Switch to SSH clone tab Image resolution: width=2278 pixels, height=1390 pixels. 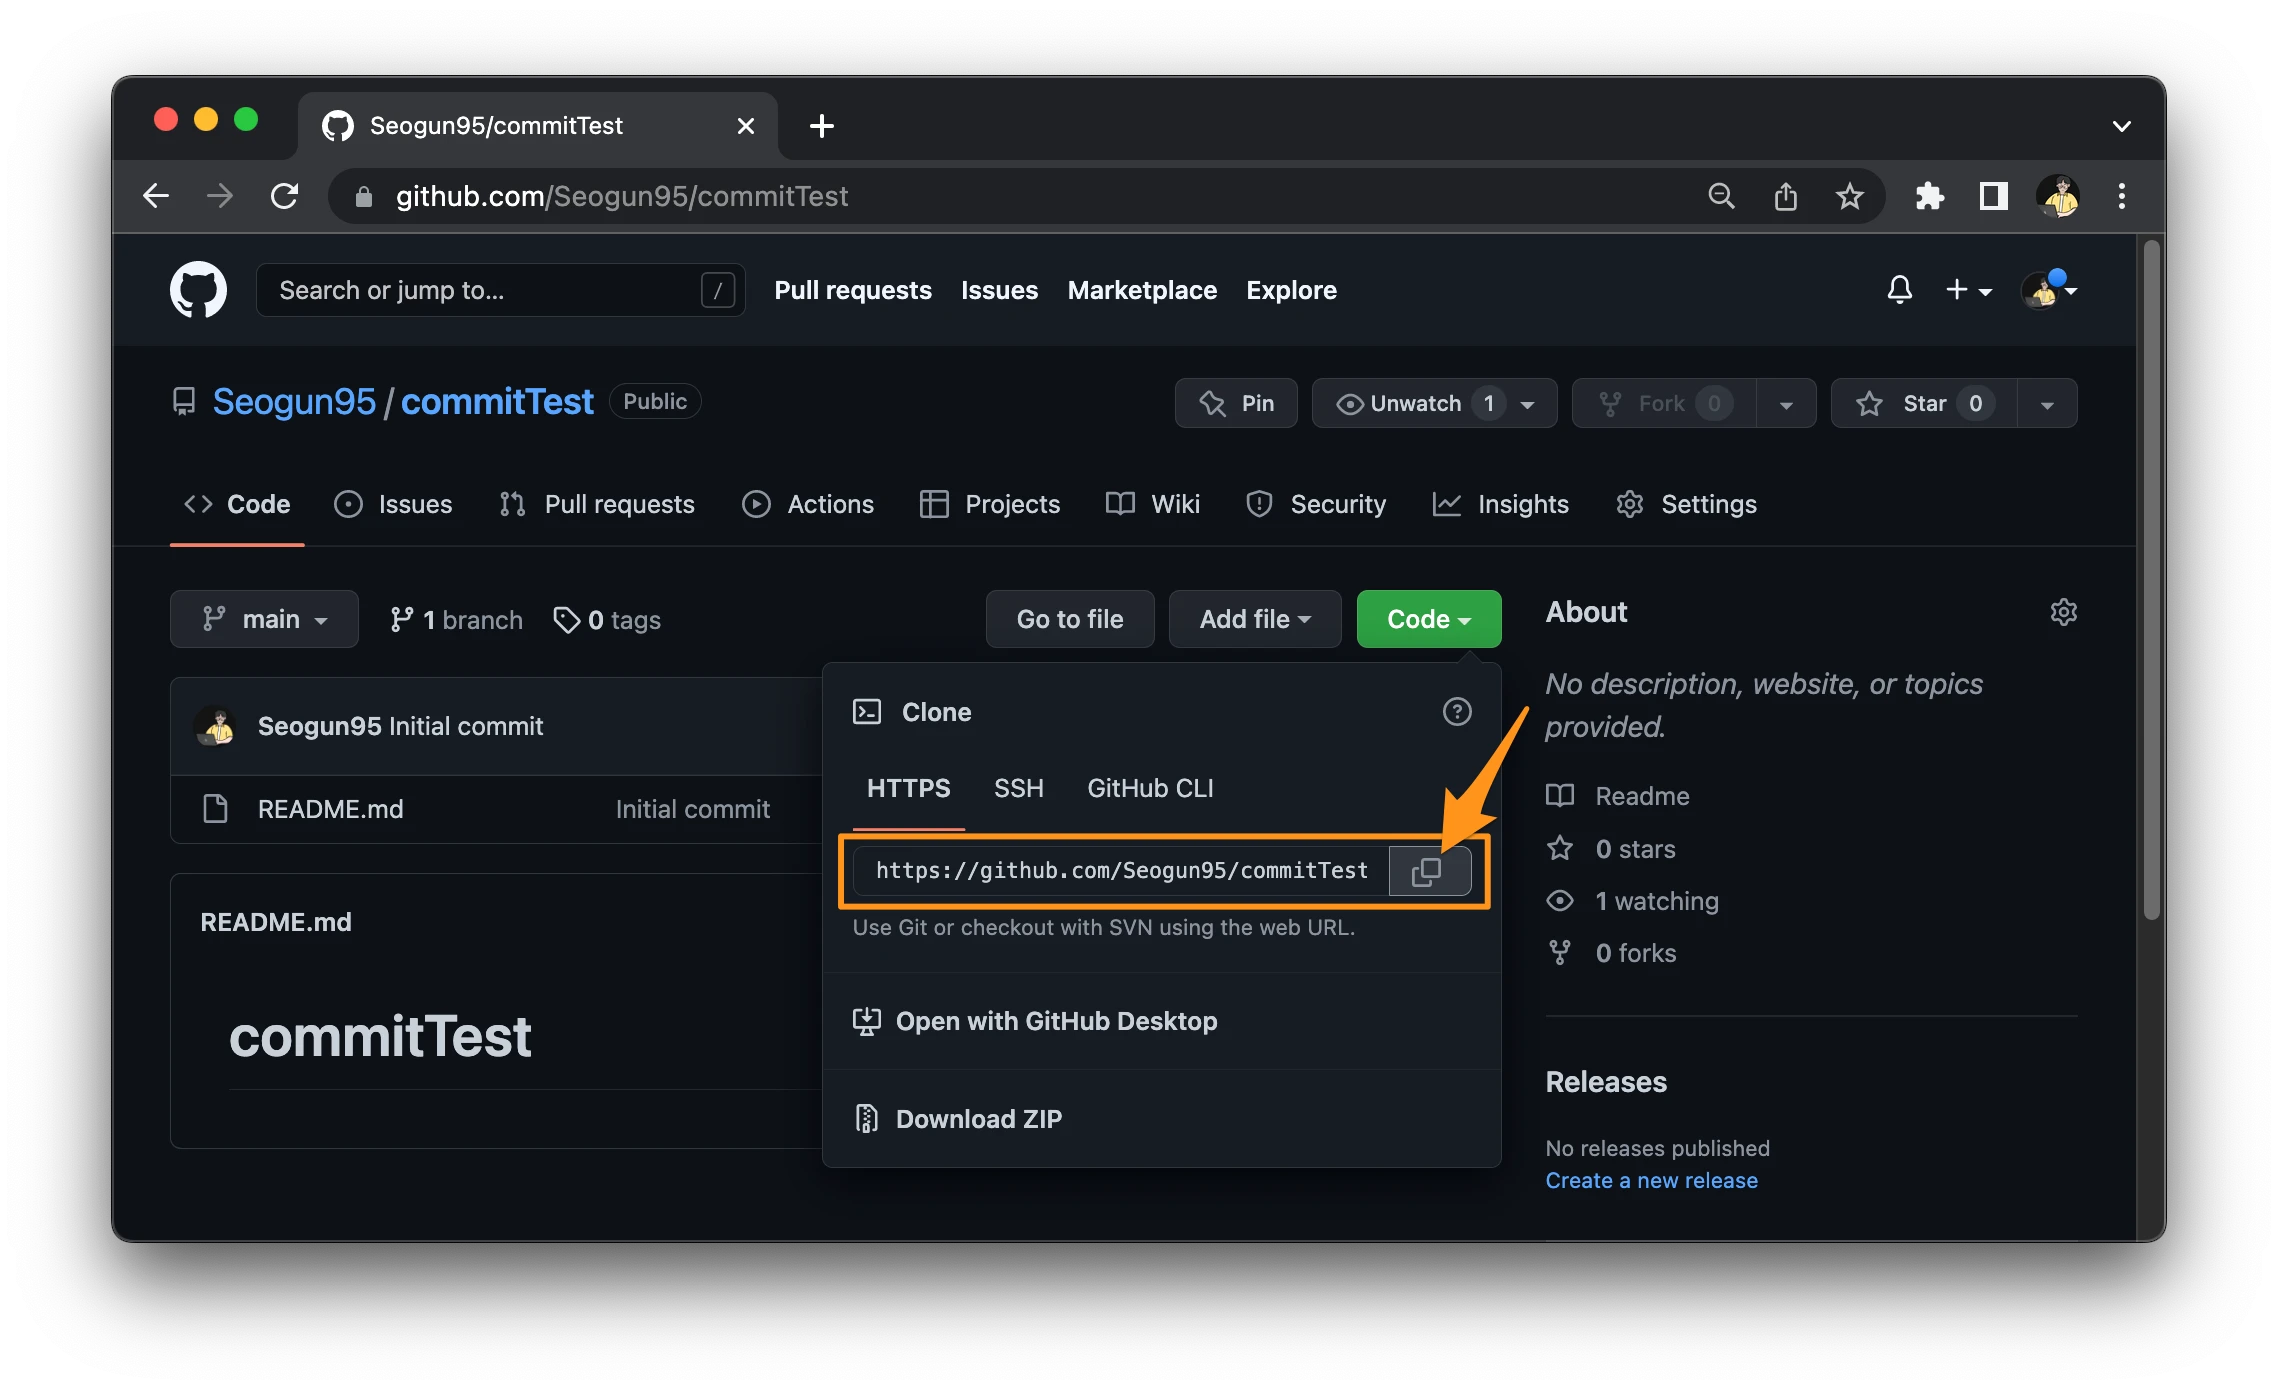[x=1019, y=788]
